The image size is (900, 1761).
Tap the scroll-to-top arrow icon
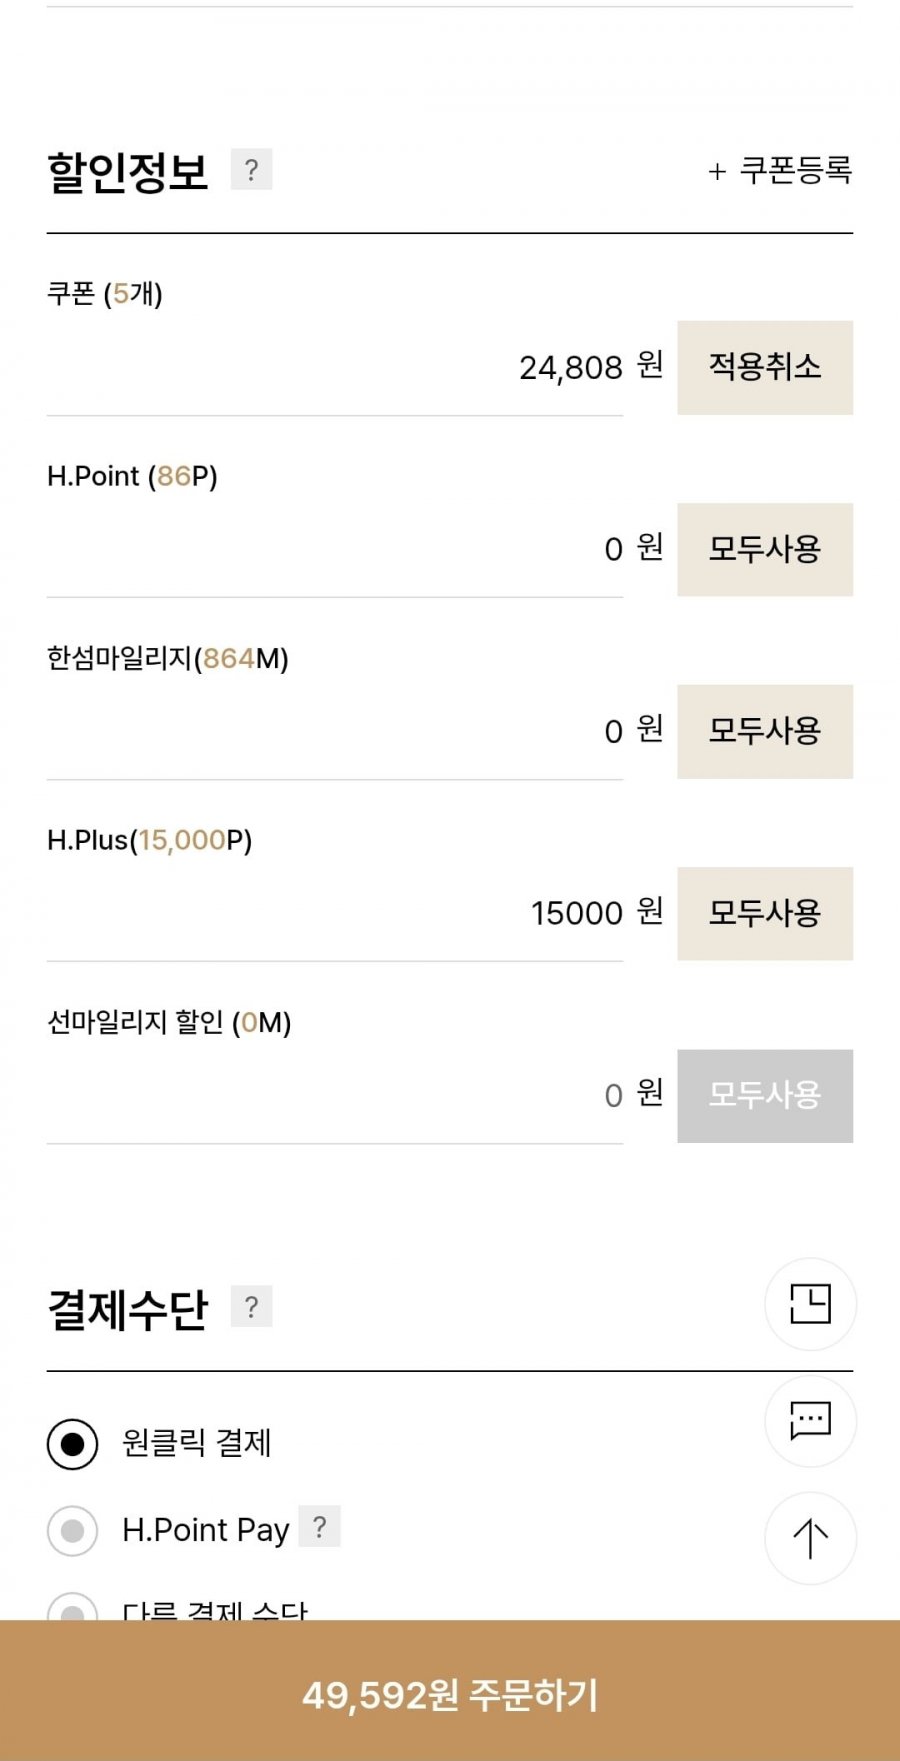[810, 1538]
